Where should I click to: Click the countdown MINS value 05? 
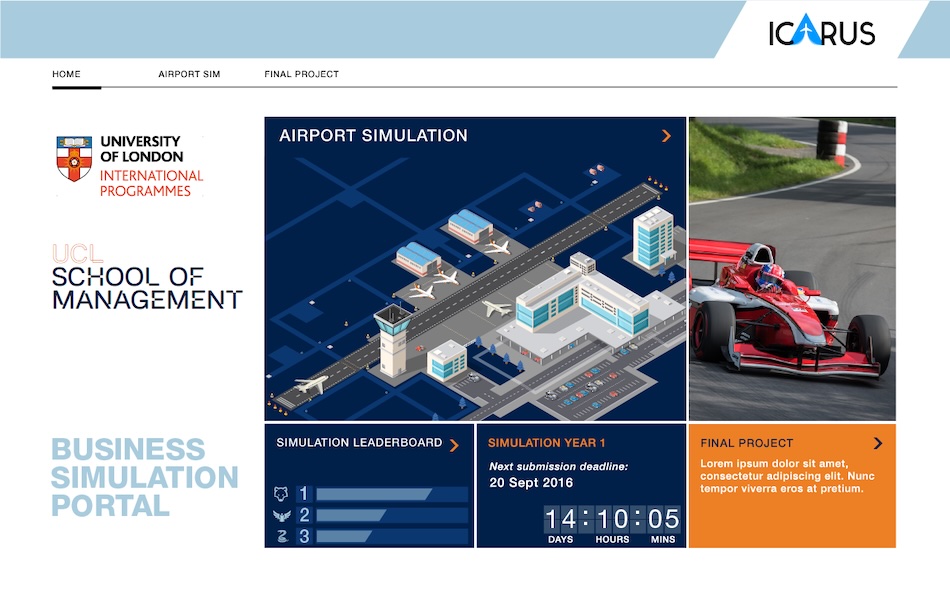[x=663, y=519]
